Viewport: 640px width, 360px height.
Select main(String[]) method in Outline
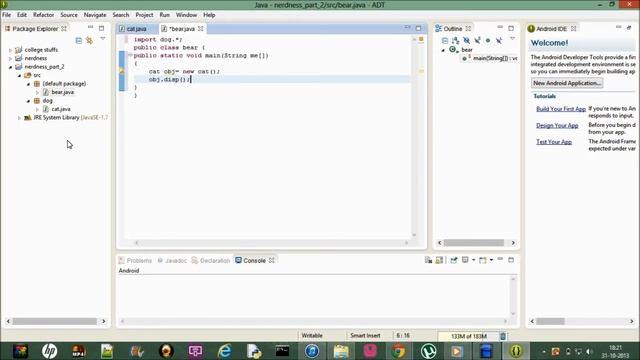pos(491,58)
